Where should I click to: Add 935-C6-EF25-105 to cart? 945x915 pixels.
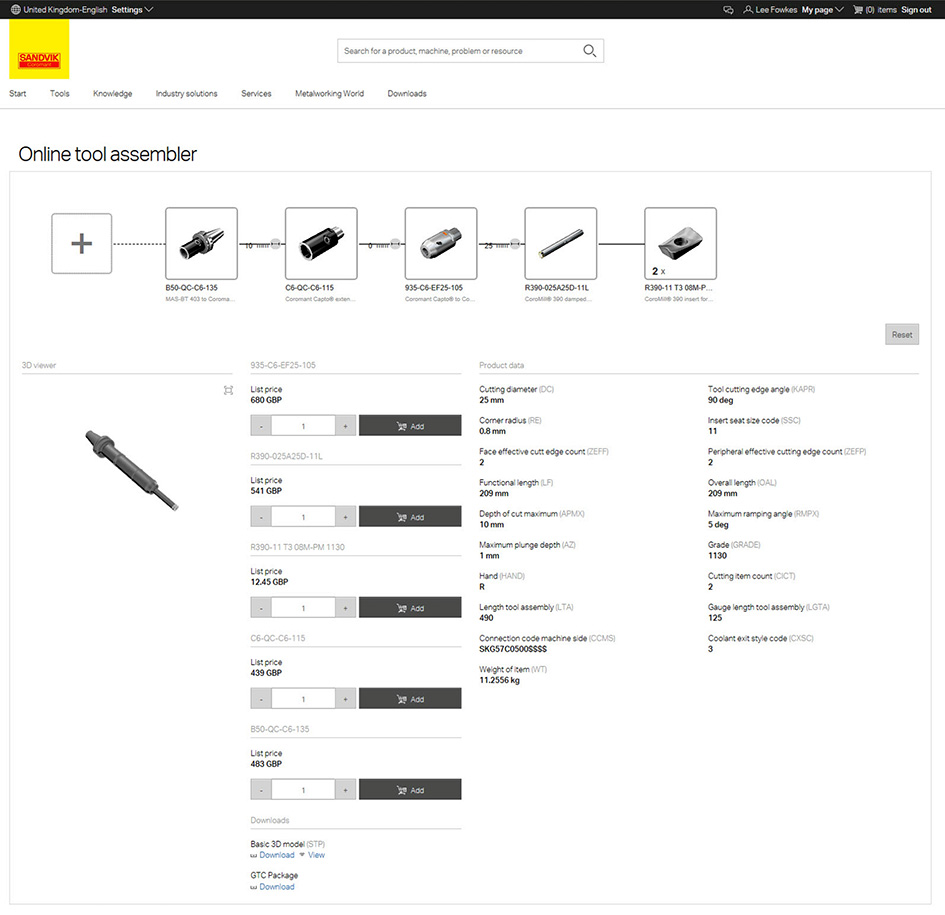point(410,426)
